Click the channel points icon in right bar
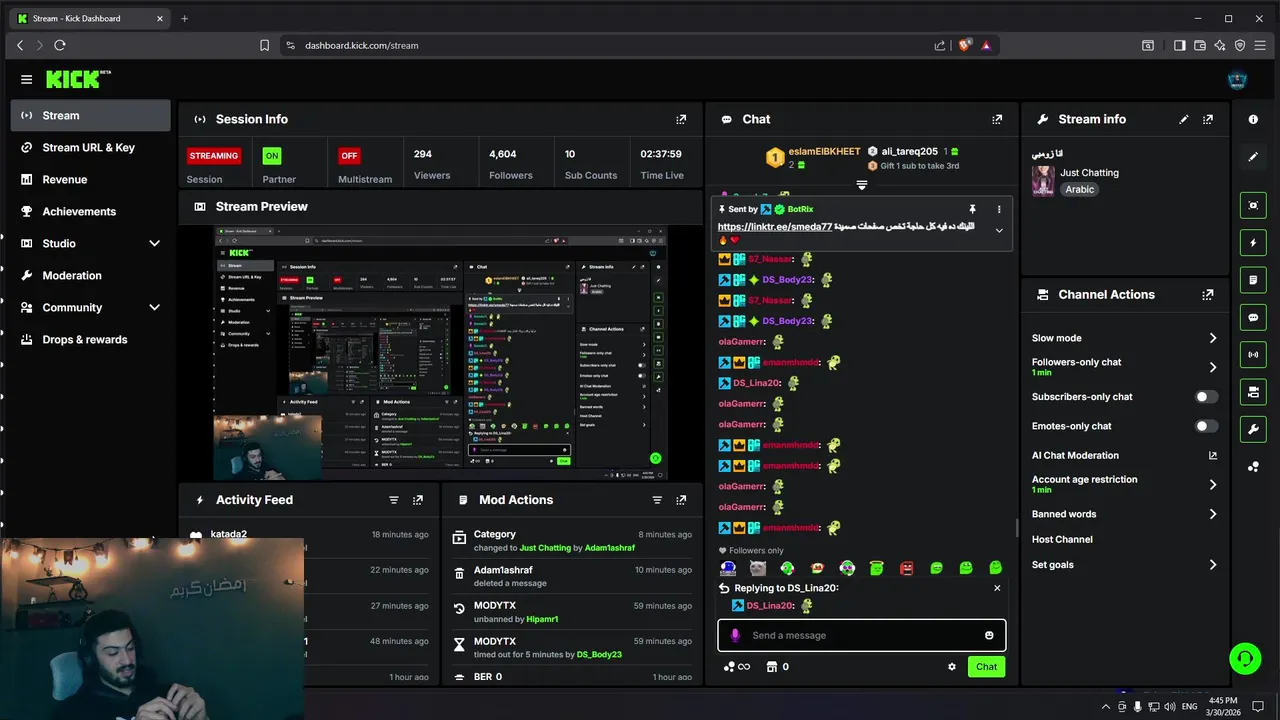 [x=1253, y=467]
